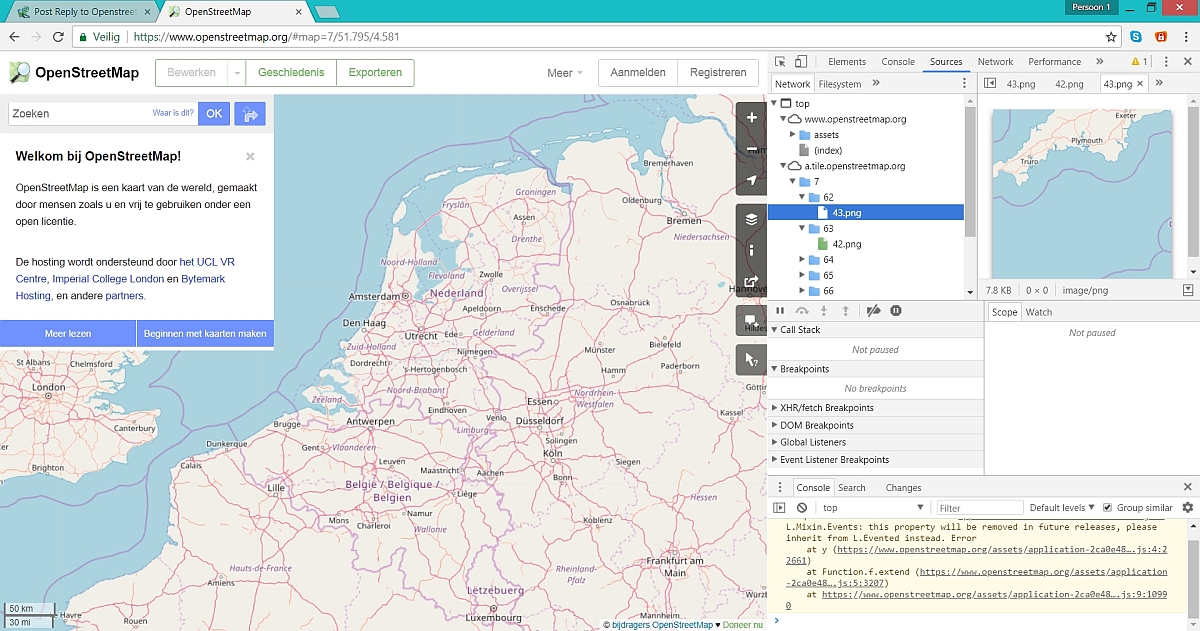Switch to the Filesystem navigator tab
Screen dimensions: 1200x631
840,84
